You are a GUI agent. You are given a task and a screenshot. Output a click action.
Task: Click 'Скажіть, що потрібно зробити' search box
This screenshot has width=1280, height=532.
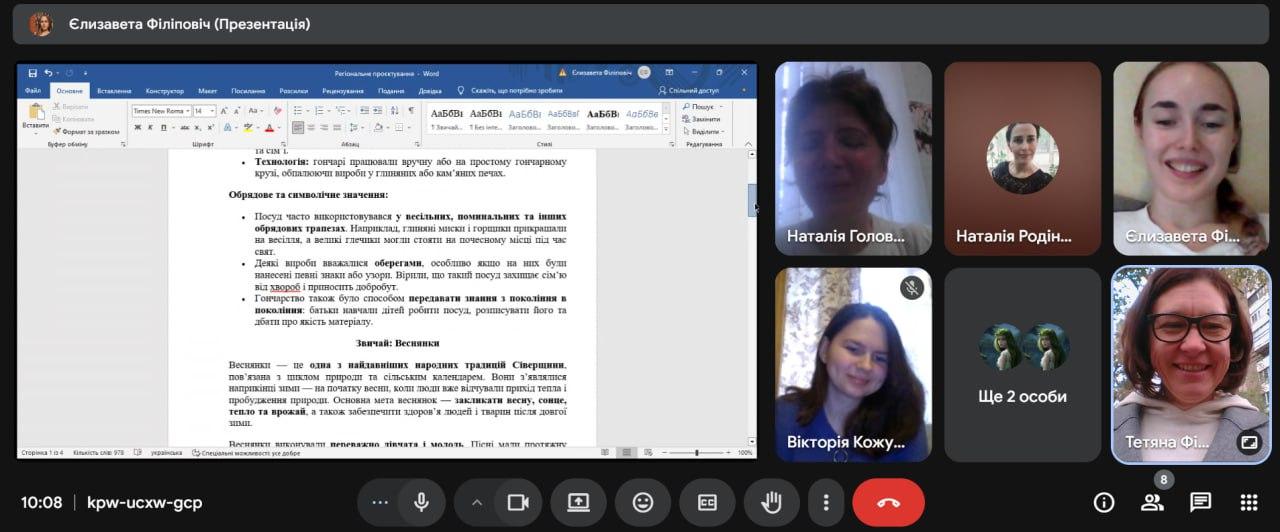[x=508, y=90]
